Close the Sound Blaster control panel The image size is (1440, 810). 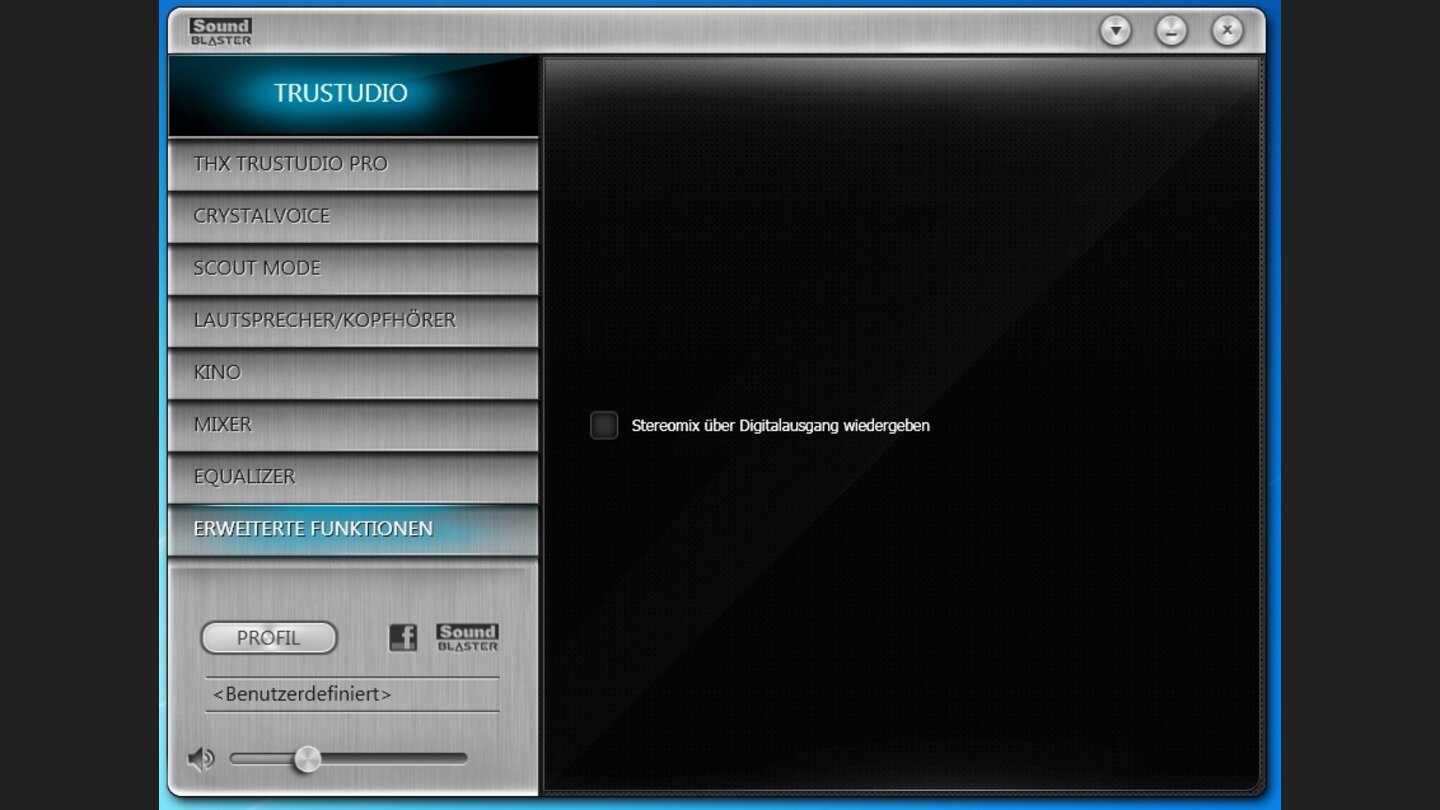tap(1227, 31)
